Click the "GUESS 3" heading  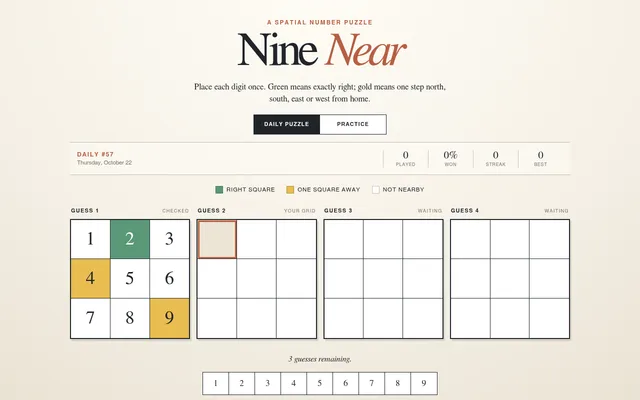click(x=338, y=211)
